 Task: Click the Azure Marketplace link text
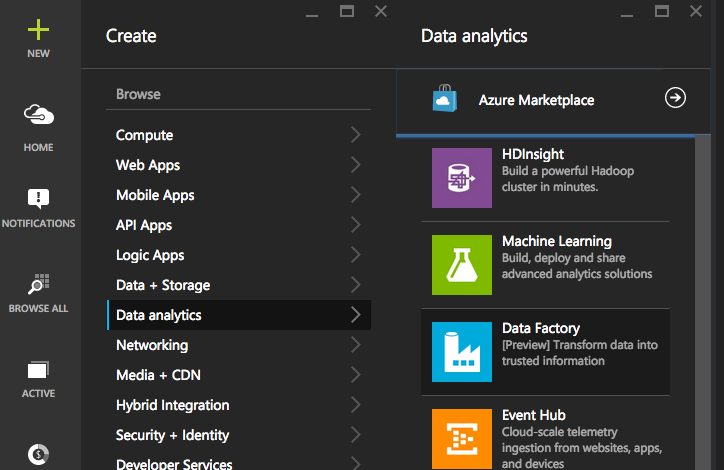pyautogui.click(x=536, y=100)
